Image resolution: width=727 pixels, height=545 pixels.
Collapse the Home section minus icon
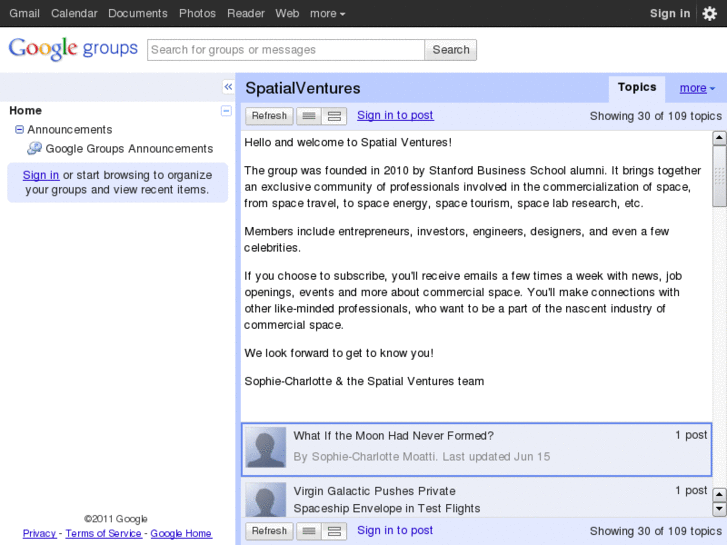226,111
